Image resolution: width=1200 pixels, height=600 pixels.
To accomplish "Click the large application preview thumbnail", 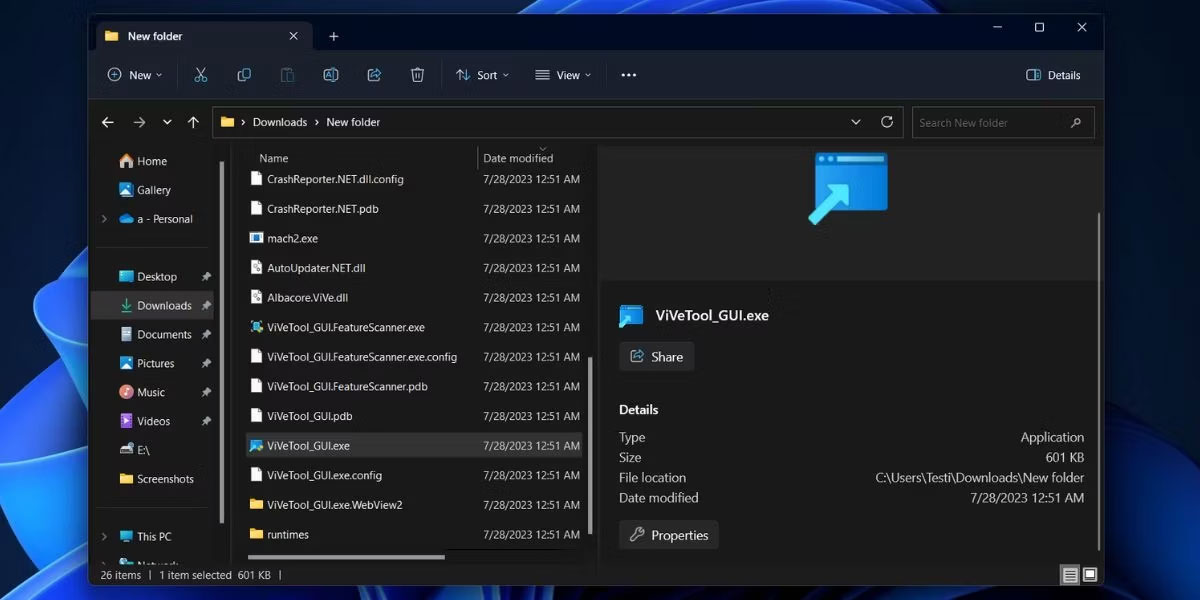I will (x=849, y=188).
